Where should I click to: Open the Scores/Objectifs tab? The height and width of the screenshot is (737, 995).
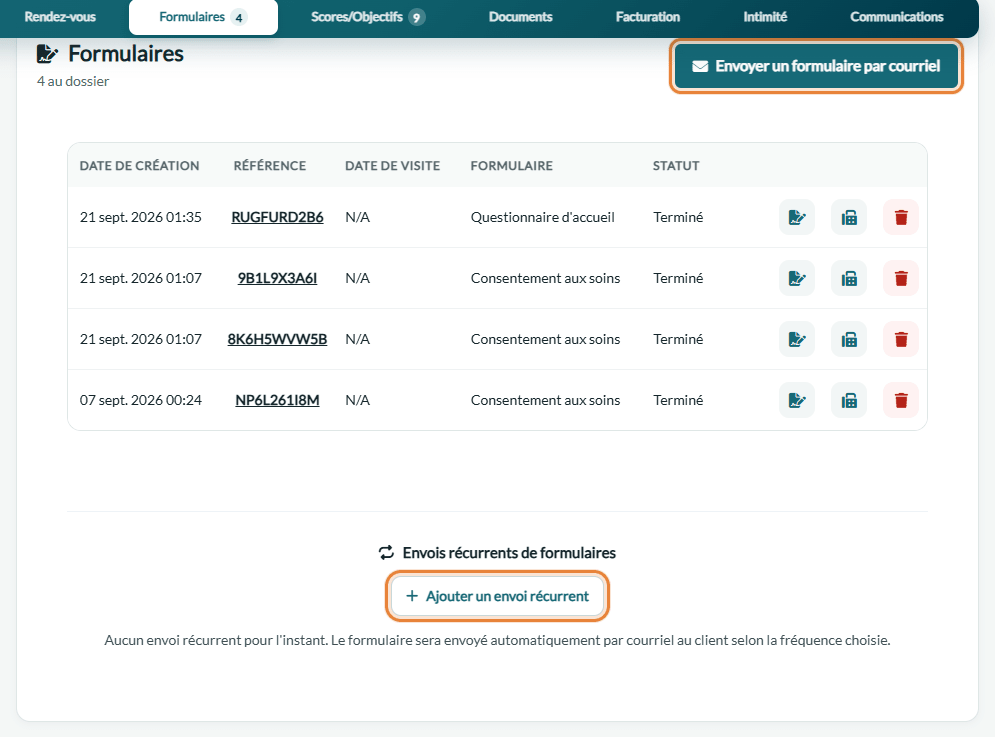click(367, 17)
